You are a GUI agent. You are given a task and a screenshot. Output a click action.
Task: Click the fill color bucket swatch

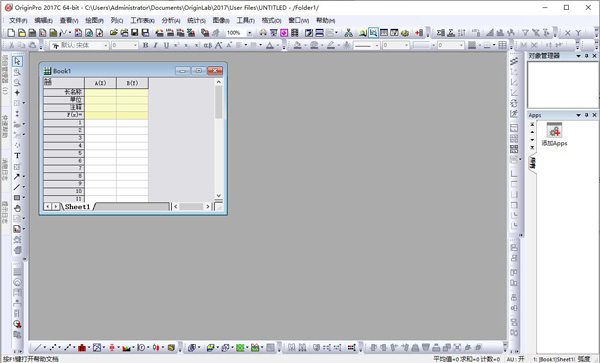coord(297,46)
